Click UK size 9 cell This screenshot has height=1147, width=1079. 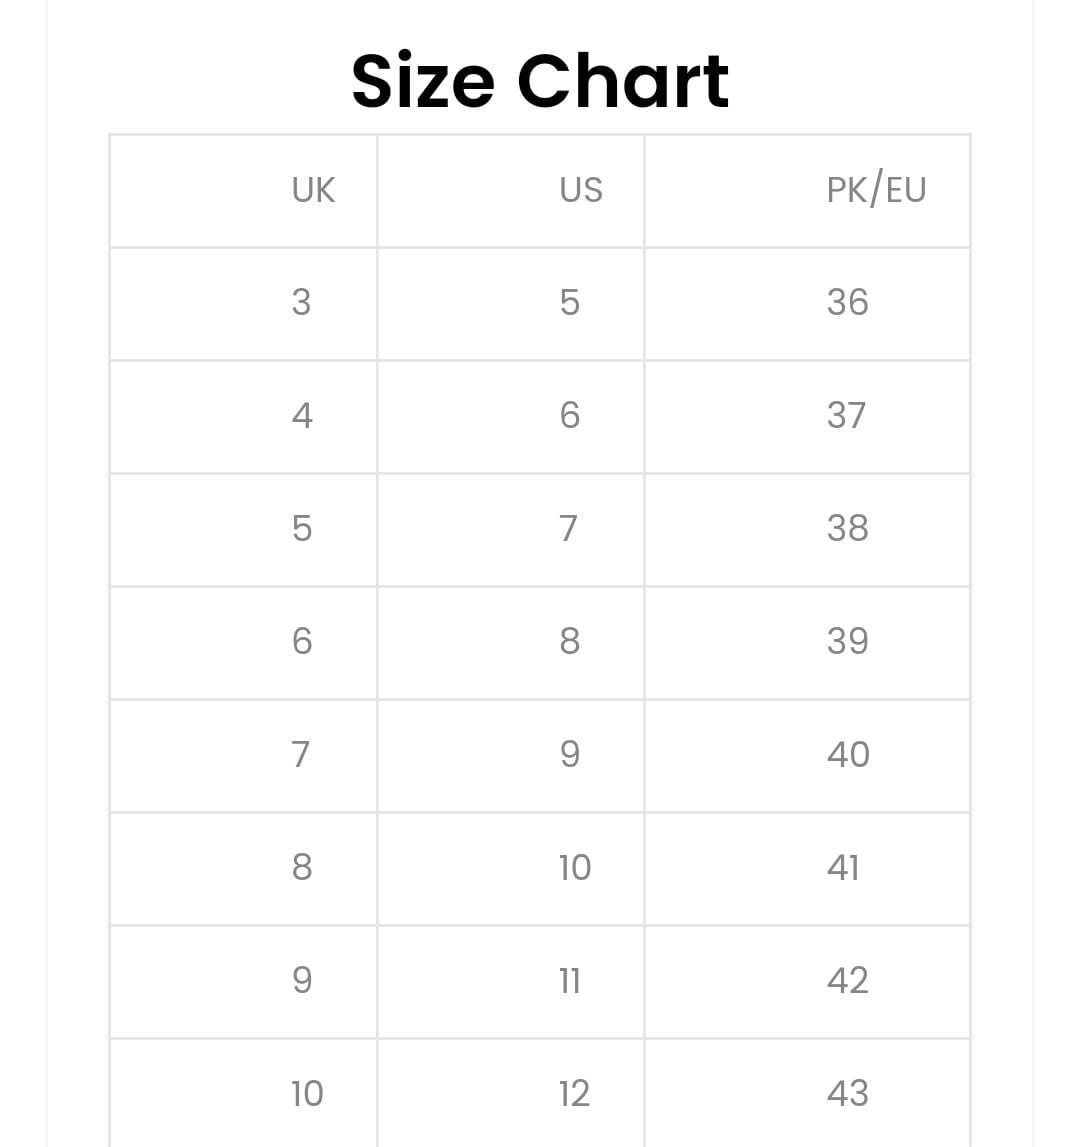[244, 982]
